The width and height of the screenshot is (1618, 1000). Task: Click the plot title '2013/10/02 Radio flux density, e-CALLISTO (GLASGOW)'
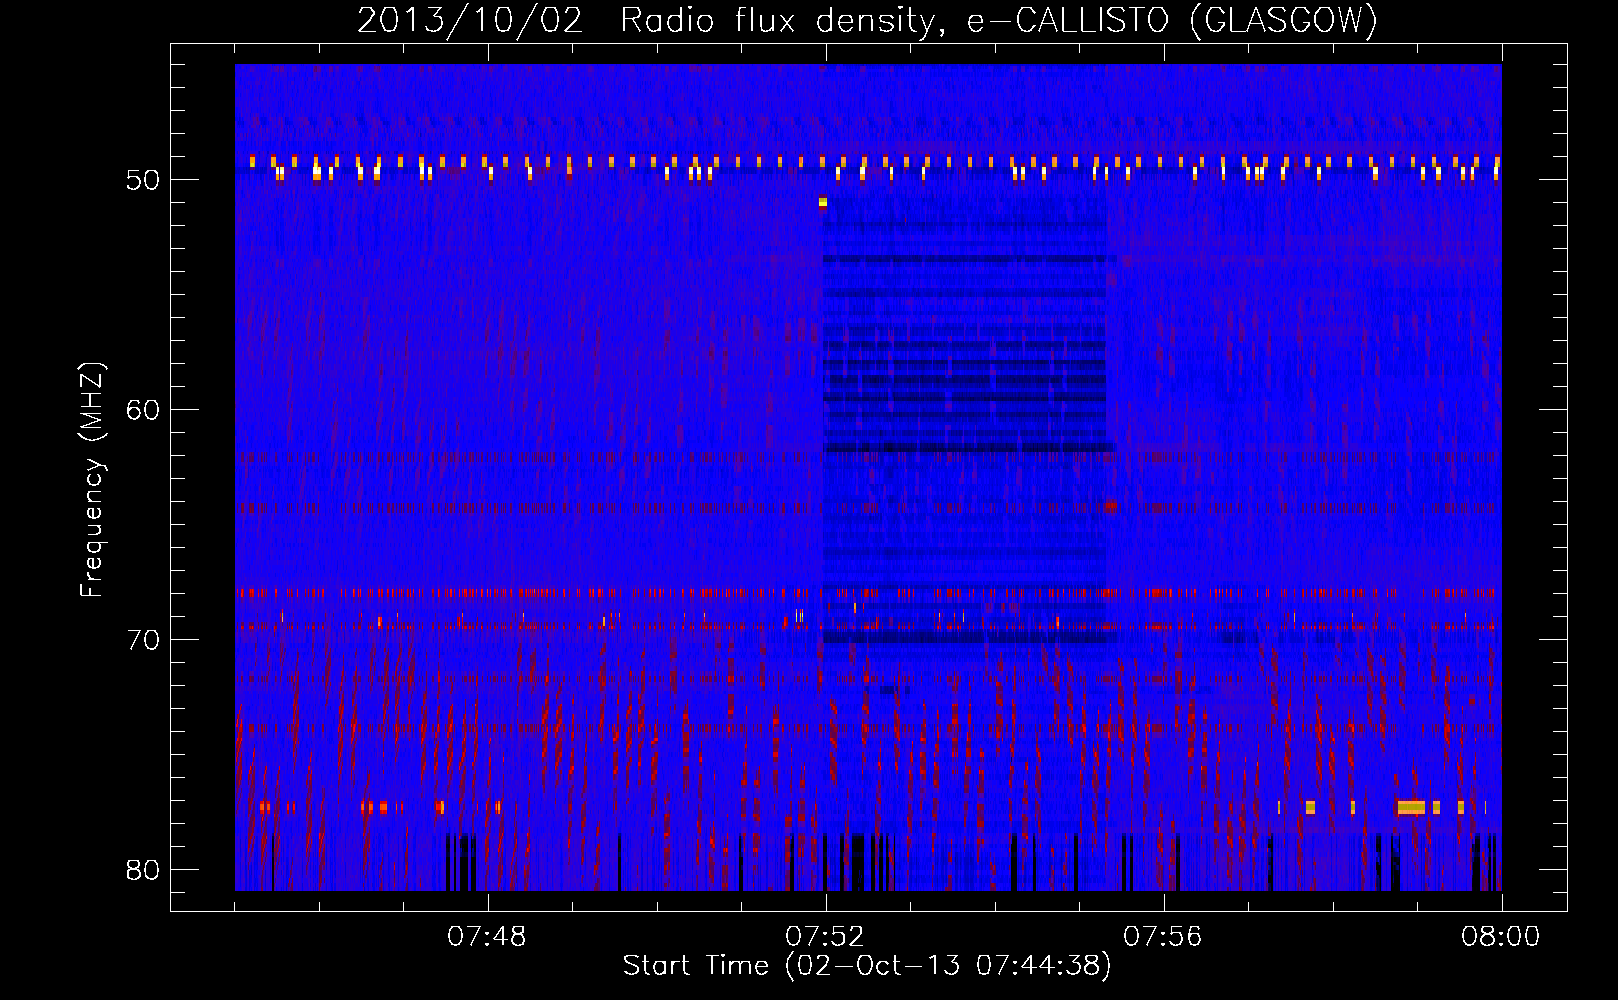click(867, 20)
